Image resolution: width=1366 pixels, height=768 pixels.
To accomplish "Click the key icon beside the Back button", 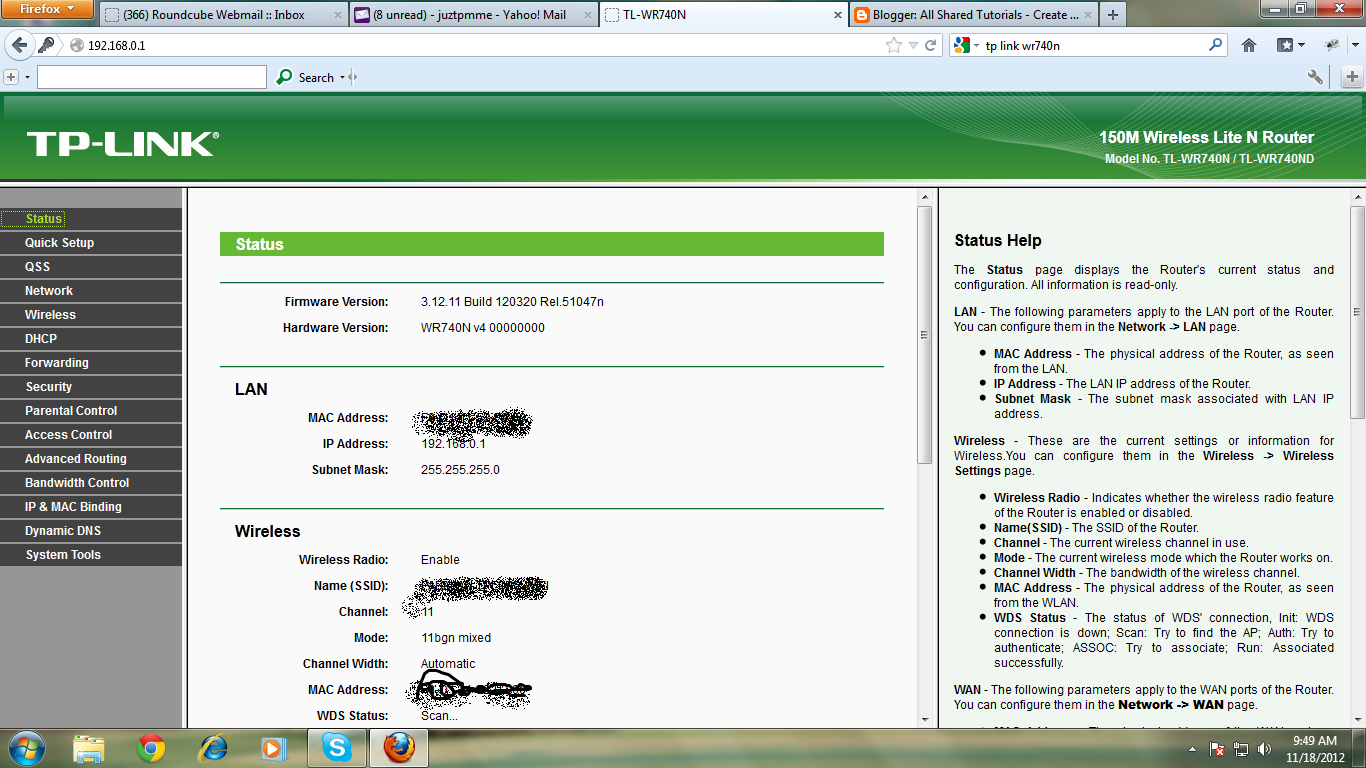I will coord(46,45).
